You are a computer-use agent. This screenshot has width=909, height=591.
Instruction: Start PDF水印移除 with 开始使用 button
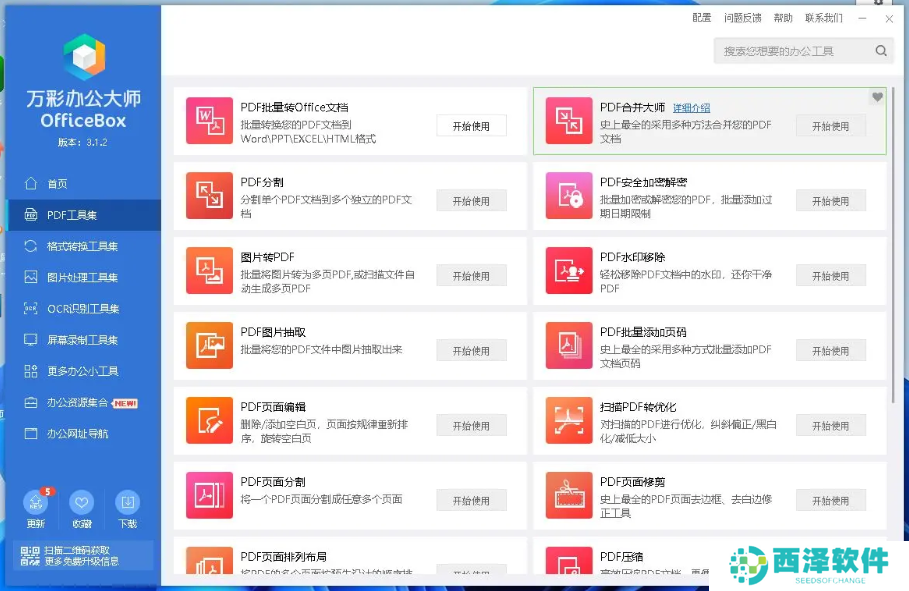click(831, 275)
